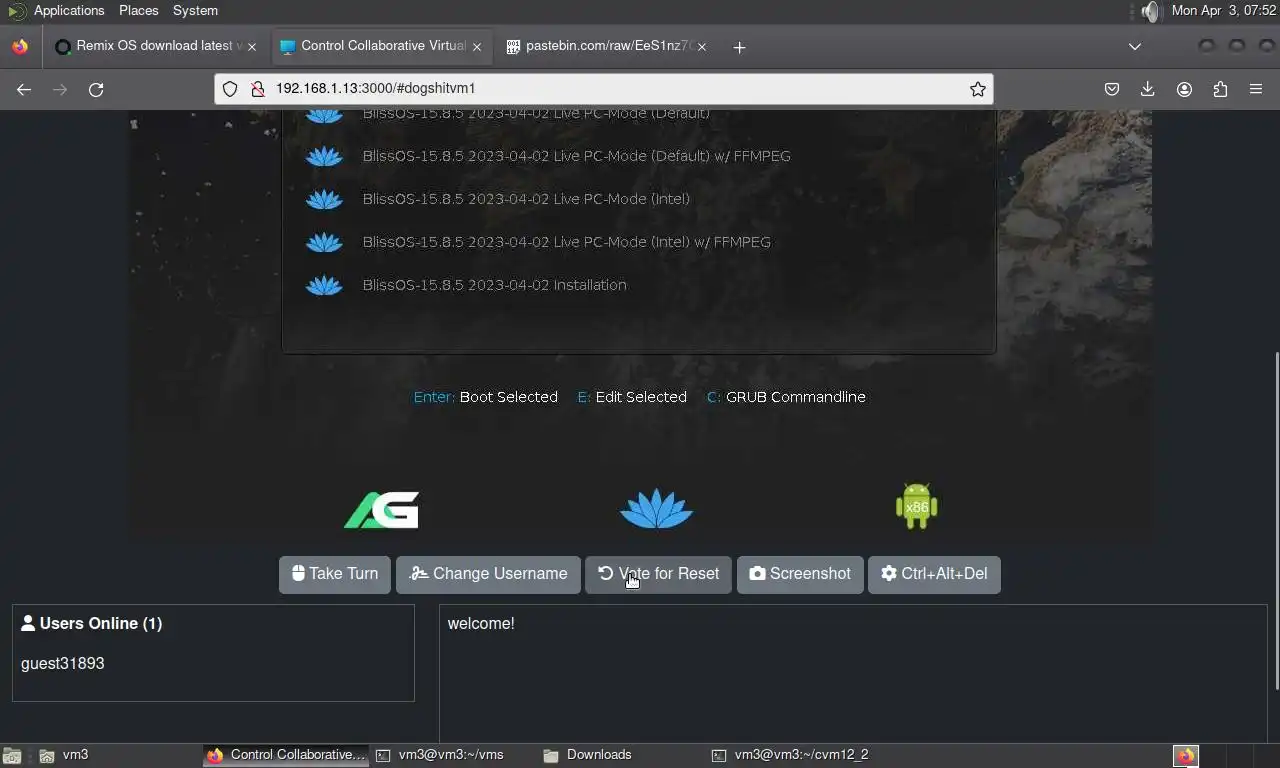This screenshot has height=768, width=1280.
Task: Click the page vertical scrollbar
Action: [1276, 520]
